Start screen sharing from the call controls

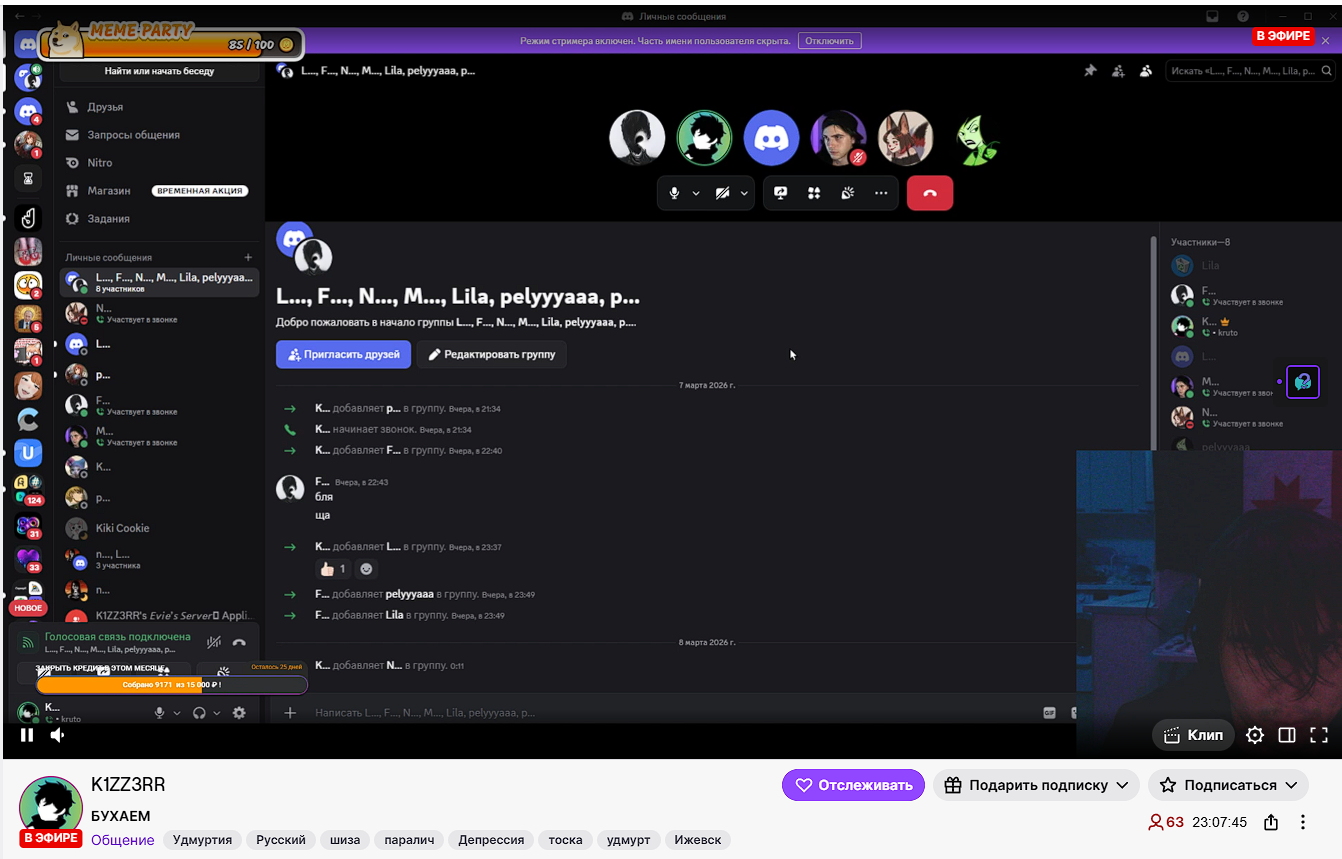coord(781,193)
